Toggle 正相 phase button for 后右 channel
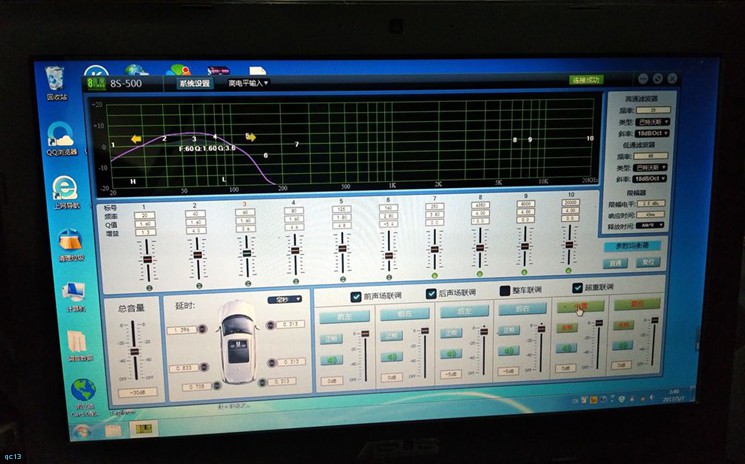745x464 pixels. [x=508, y=330]
